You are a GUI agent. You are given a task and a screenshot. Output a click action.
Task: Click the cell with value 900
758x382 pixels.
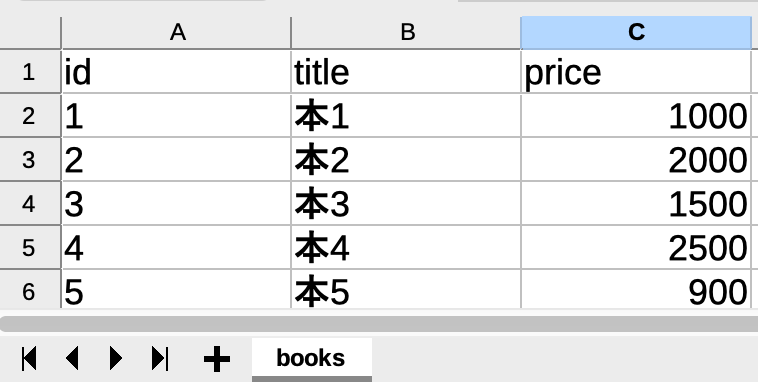pos(636,290)
